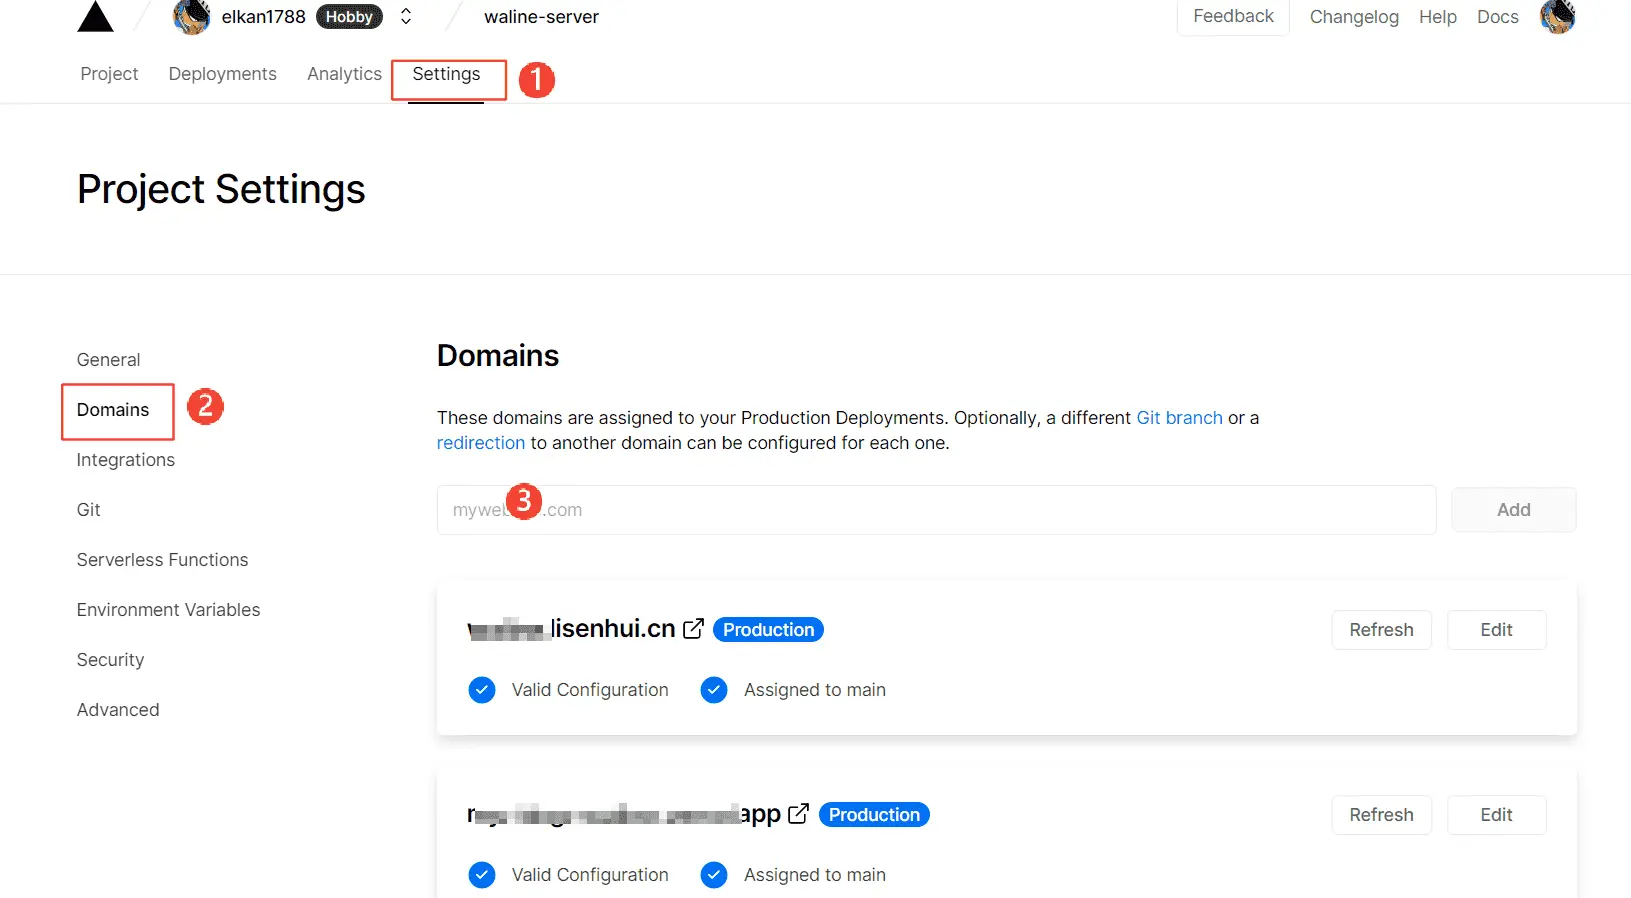The image size is (1631, 898).
Task: Click the Vercel triangle logo
Action: tap(95, 17)
